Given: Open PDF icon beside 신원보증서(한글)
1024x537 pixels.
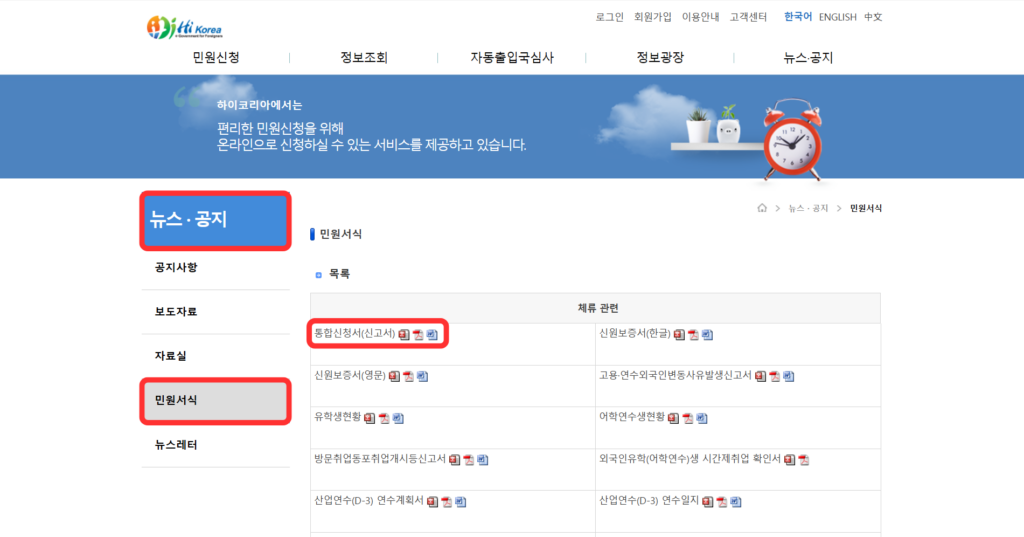Looking at the screenshot, I should click(693, 334).
